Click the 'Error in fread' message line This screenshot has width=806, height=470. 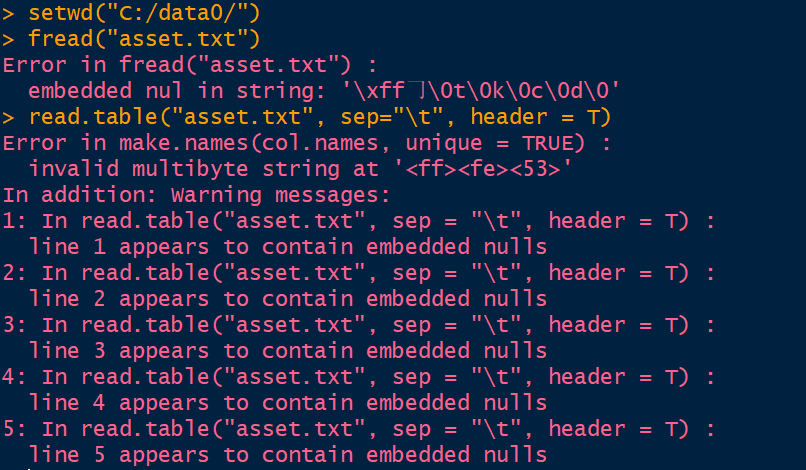point(192,66)
